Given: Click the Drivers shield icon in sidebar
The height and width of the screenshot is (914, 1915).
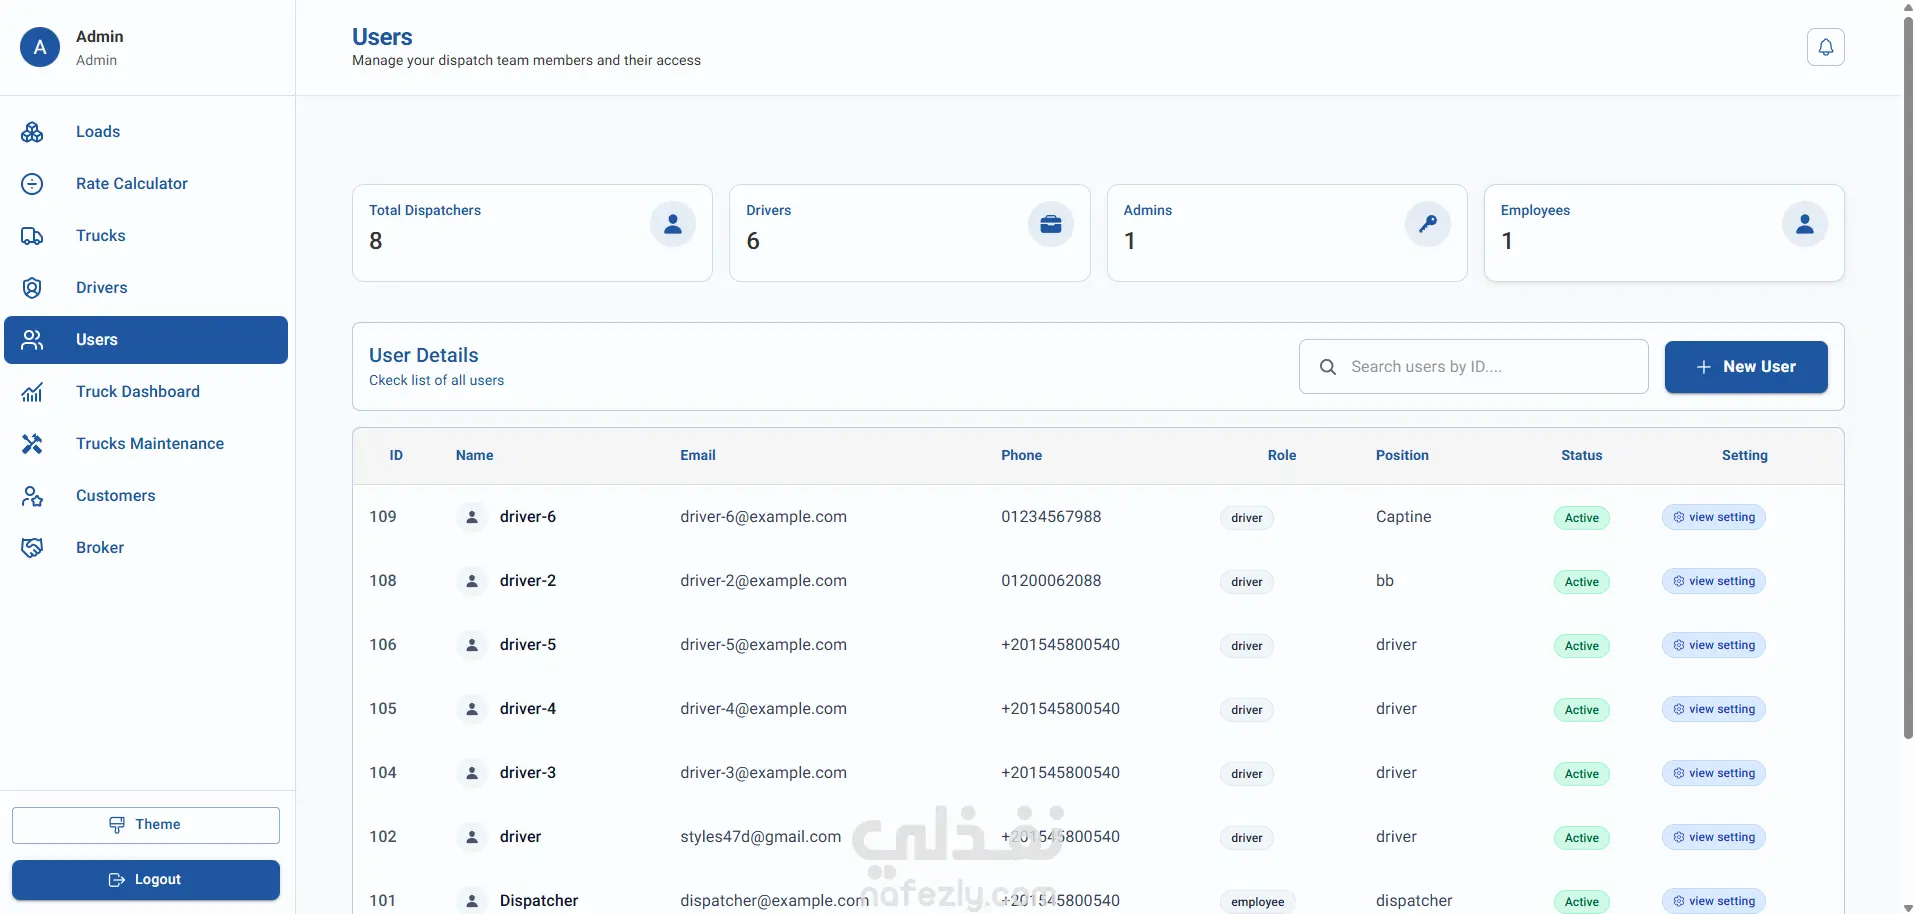Looking at the screenshot, I should click(x=32, y=288).
